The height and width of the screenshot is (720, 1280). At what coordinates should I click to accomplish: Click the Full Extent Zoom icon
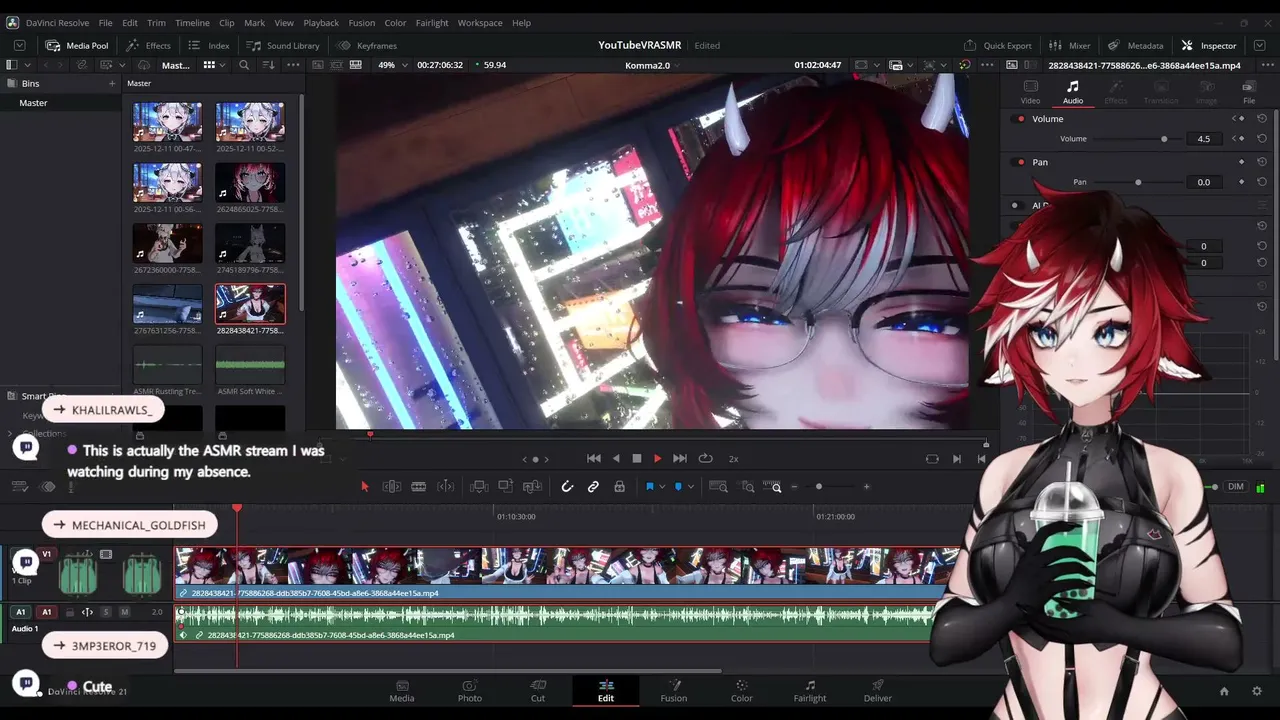[718, 487]
